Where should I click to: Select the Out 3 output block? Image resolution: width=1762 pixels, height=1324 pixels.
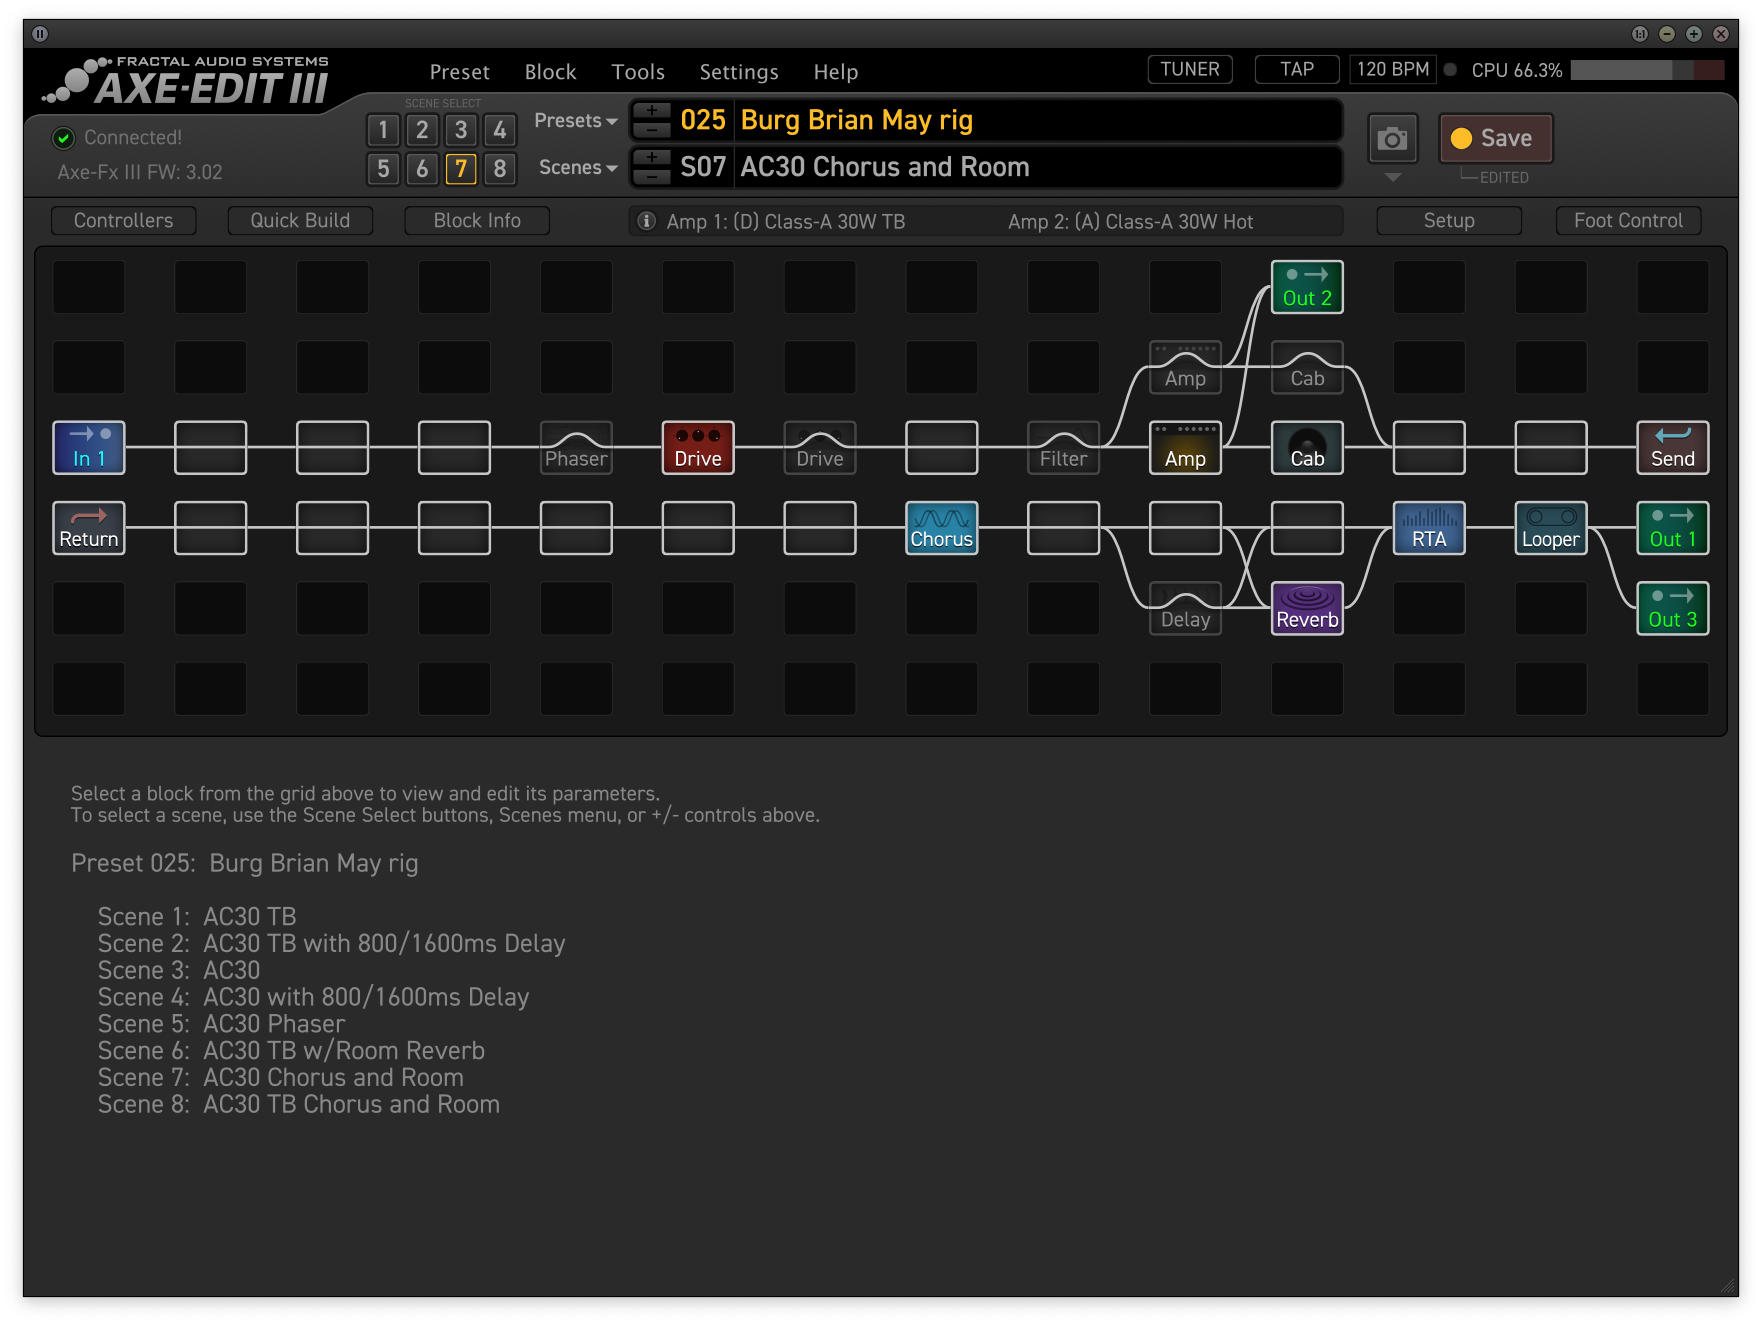pos(1673,608)
